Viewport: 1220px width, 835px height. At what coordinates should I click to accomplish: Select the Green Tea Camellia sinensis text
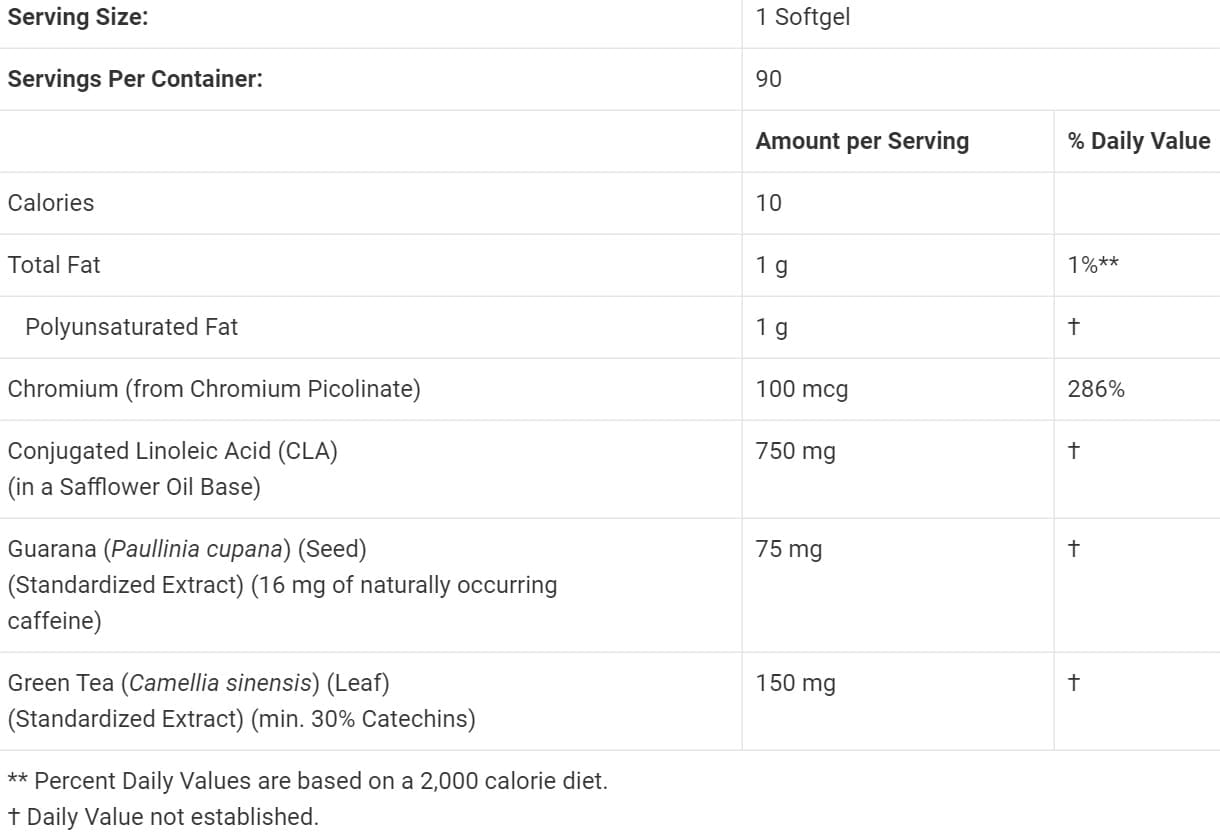pos(198,683)
